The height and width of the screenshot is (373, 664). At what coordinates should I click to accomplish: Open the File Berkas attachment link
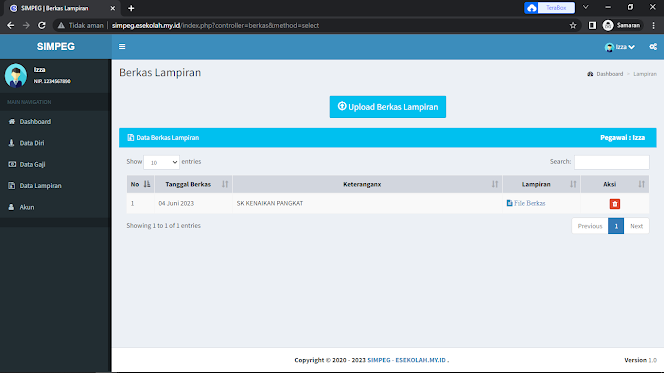click(x=526, y=203)
